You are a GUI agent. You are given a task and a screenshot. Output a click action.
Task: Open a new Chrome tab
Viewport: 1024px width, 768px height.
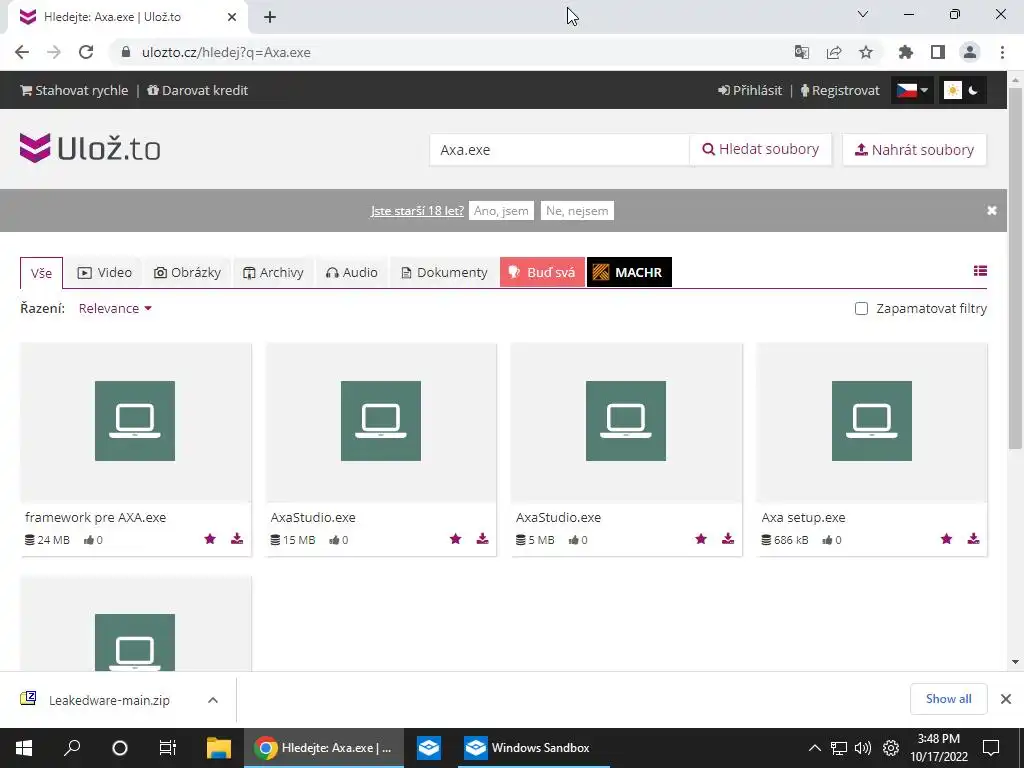click(270, 17)
